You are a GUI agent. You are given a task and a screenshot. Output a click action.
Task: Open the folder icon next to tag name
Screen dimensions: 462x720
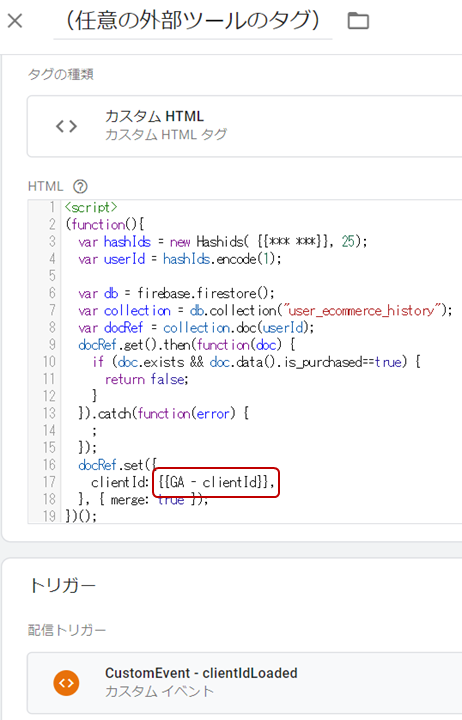[358, 21]
